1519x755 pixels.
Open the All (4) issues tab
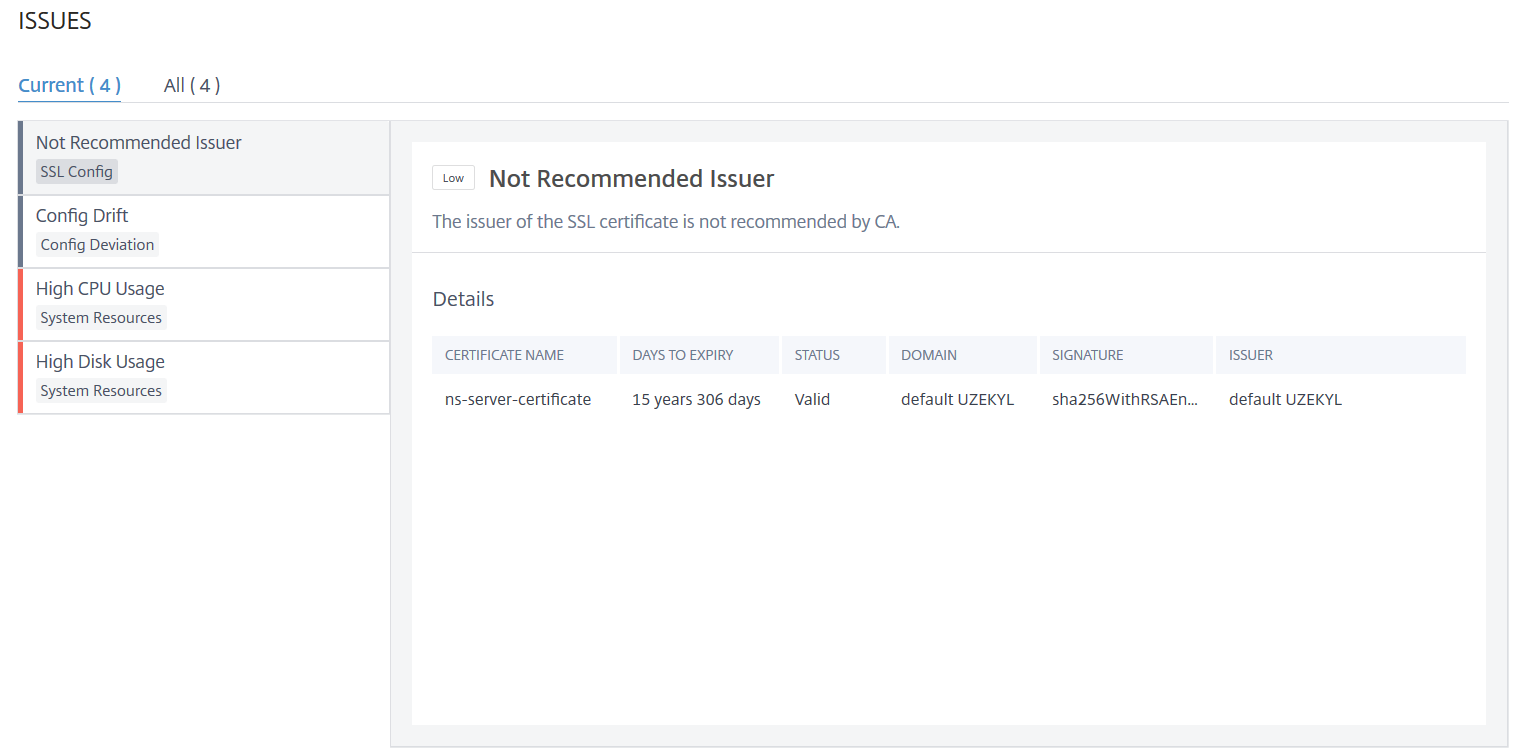[192, 85]
